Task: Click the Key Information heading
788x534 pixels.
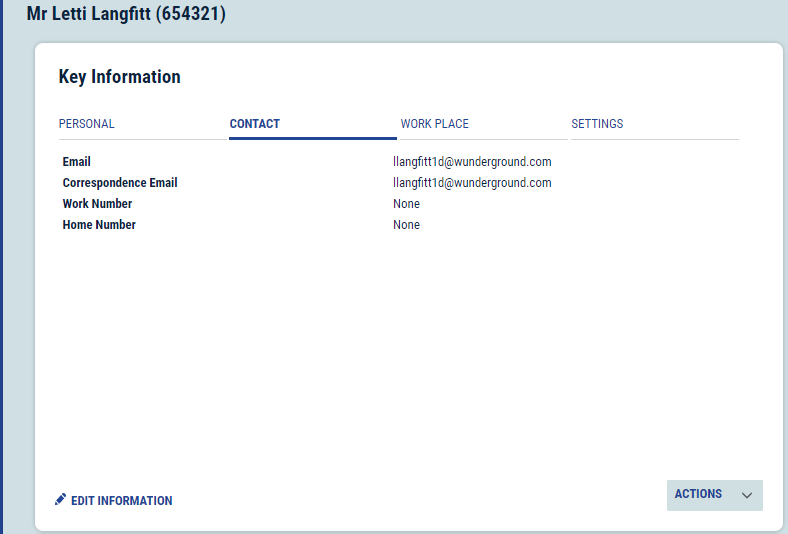Action: pyautogui.click(x=120, y=77)
